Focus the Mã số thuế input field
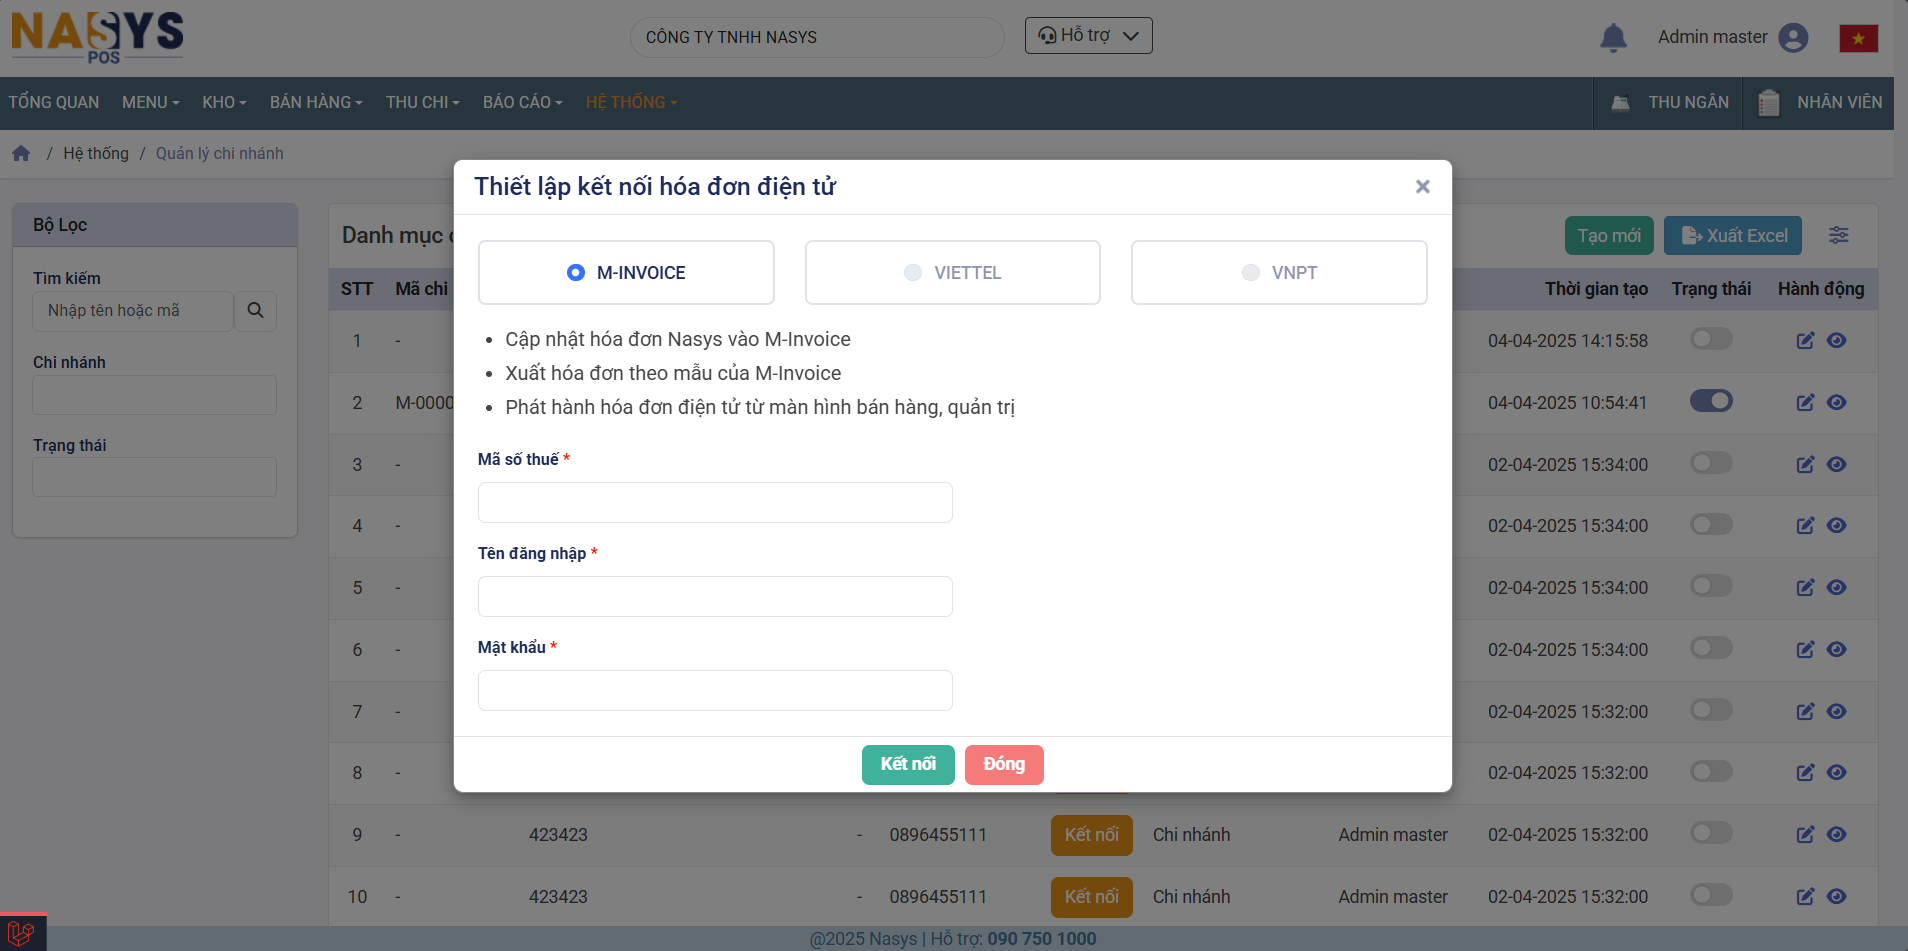 coord(715,502)
